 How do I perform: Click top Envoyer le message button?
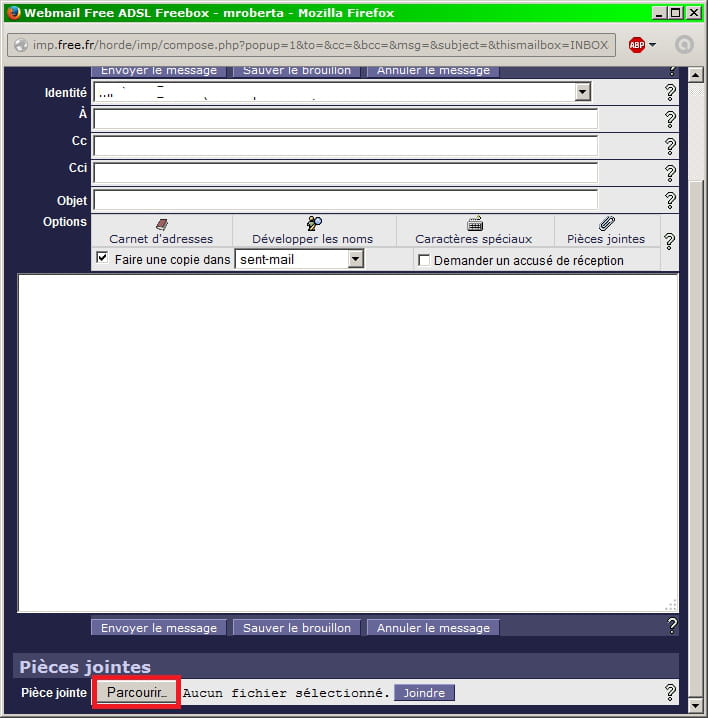tap(158, 71)
